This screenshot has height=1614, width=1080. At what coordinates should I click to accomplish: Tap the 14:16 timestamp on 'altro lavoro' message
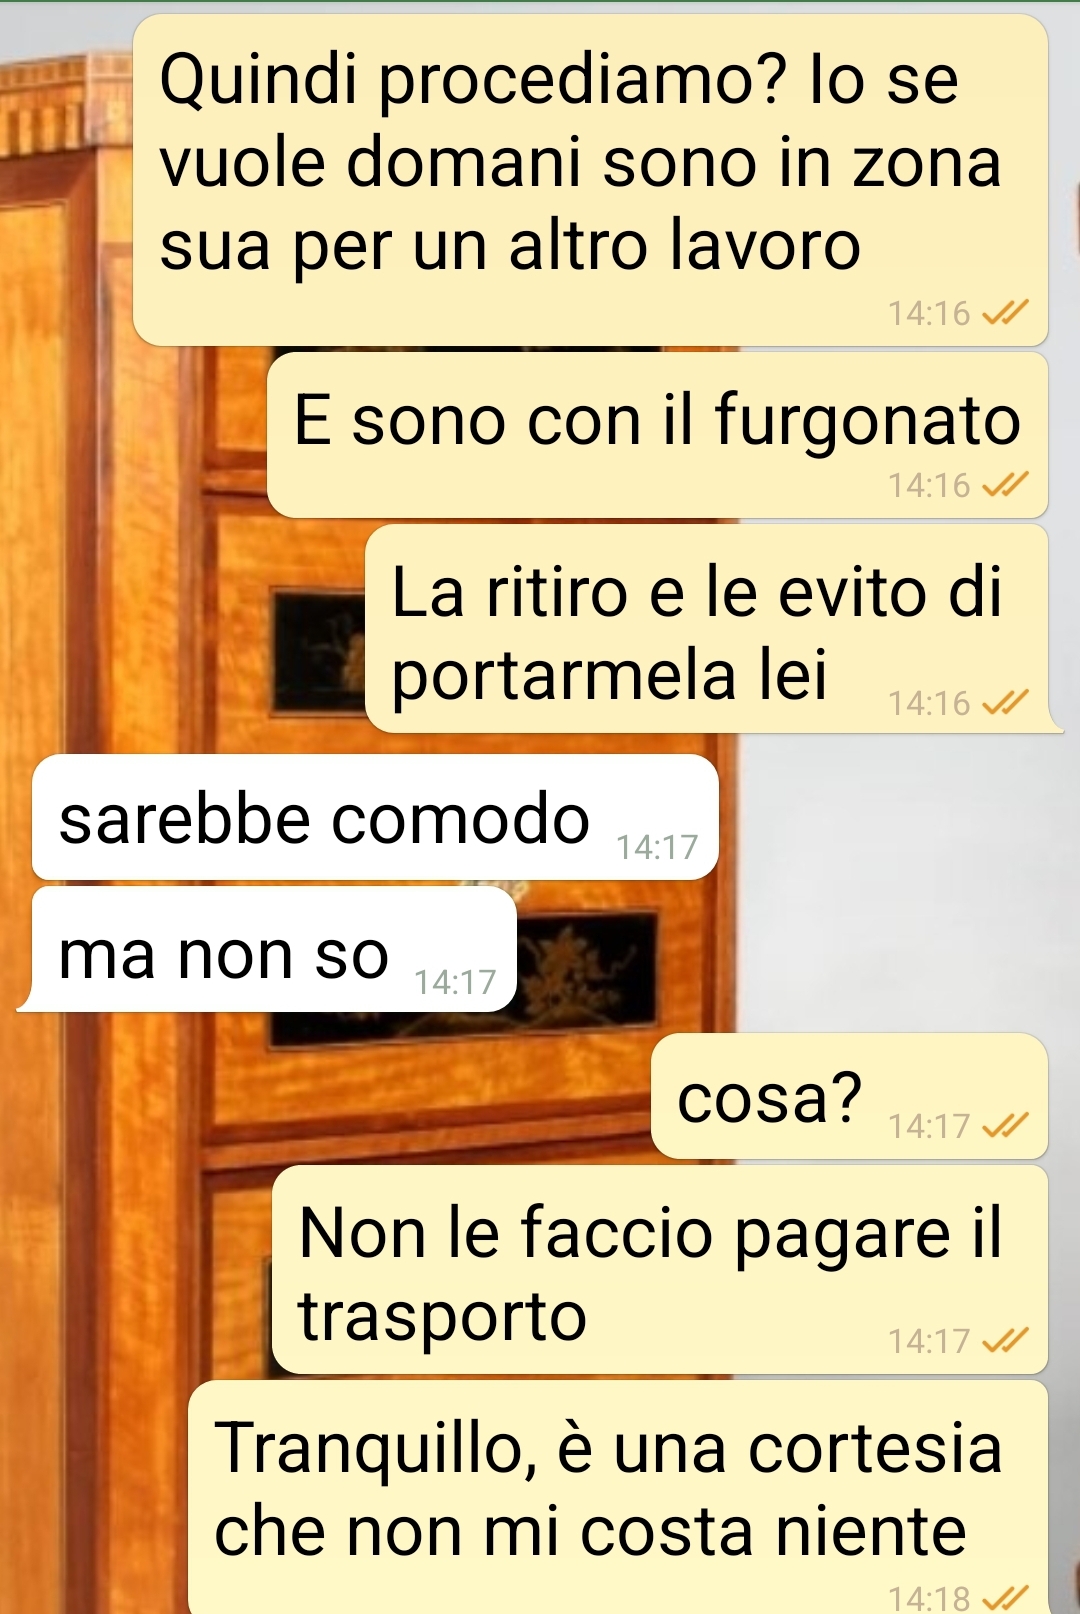tap(929, 314)
